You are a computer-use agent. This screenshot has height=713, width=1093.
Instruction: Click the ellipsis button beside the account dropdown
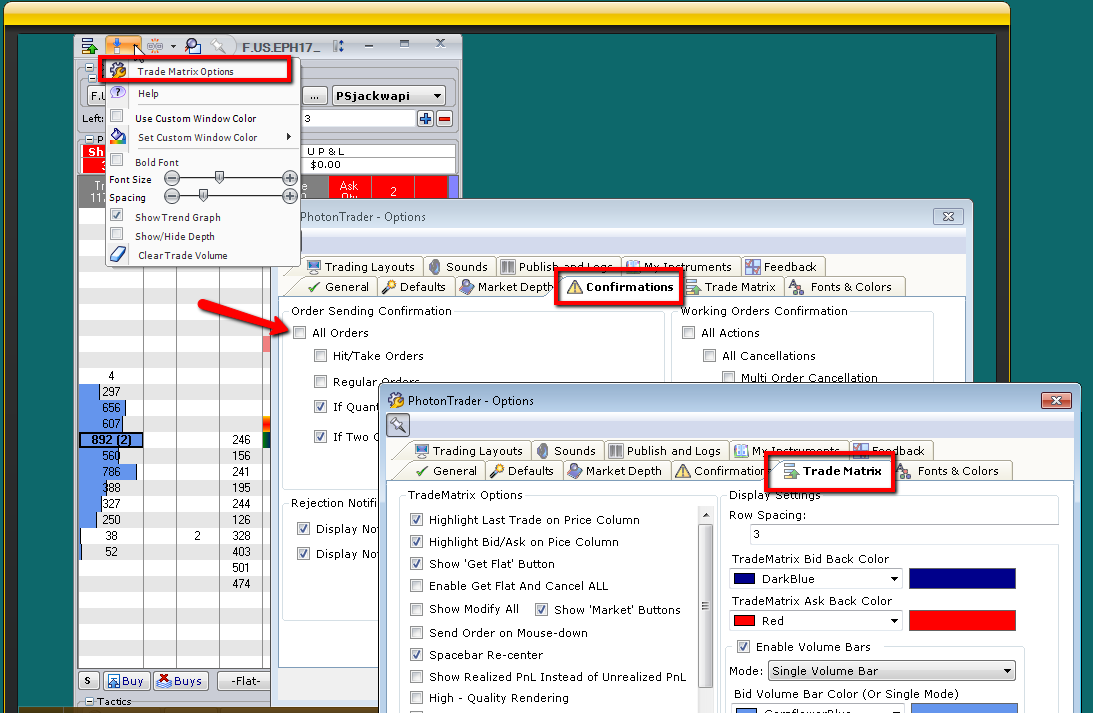click(314, 95)
